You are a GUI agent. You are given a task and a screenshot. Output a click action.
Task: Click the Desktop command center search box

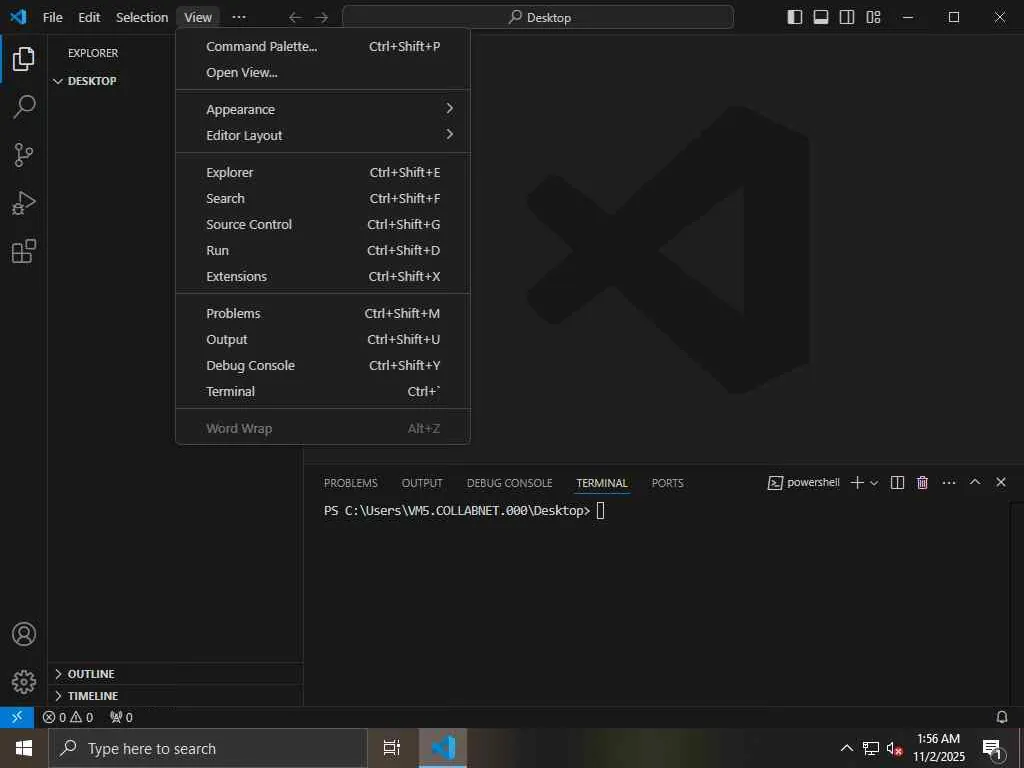click(538, 18)
